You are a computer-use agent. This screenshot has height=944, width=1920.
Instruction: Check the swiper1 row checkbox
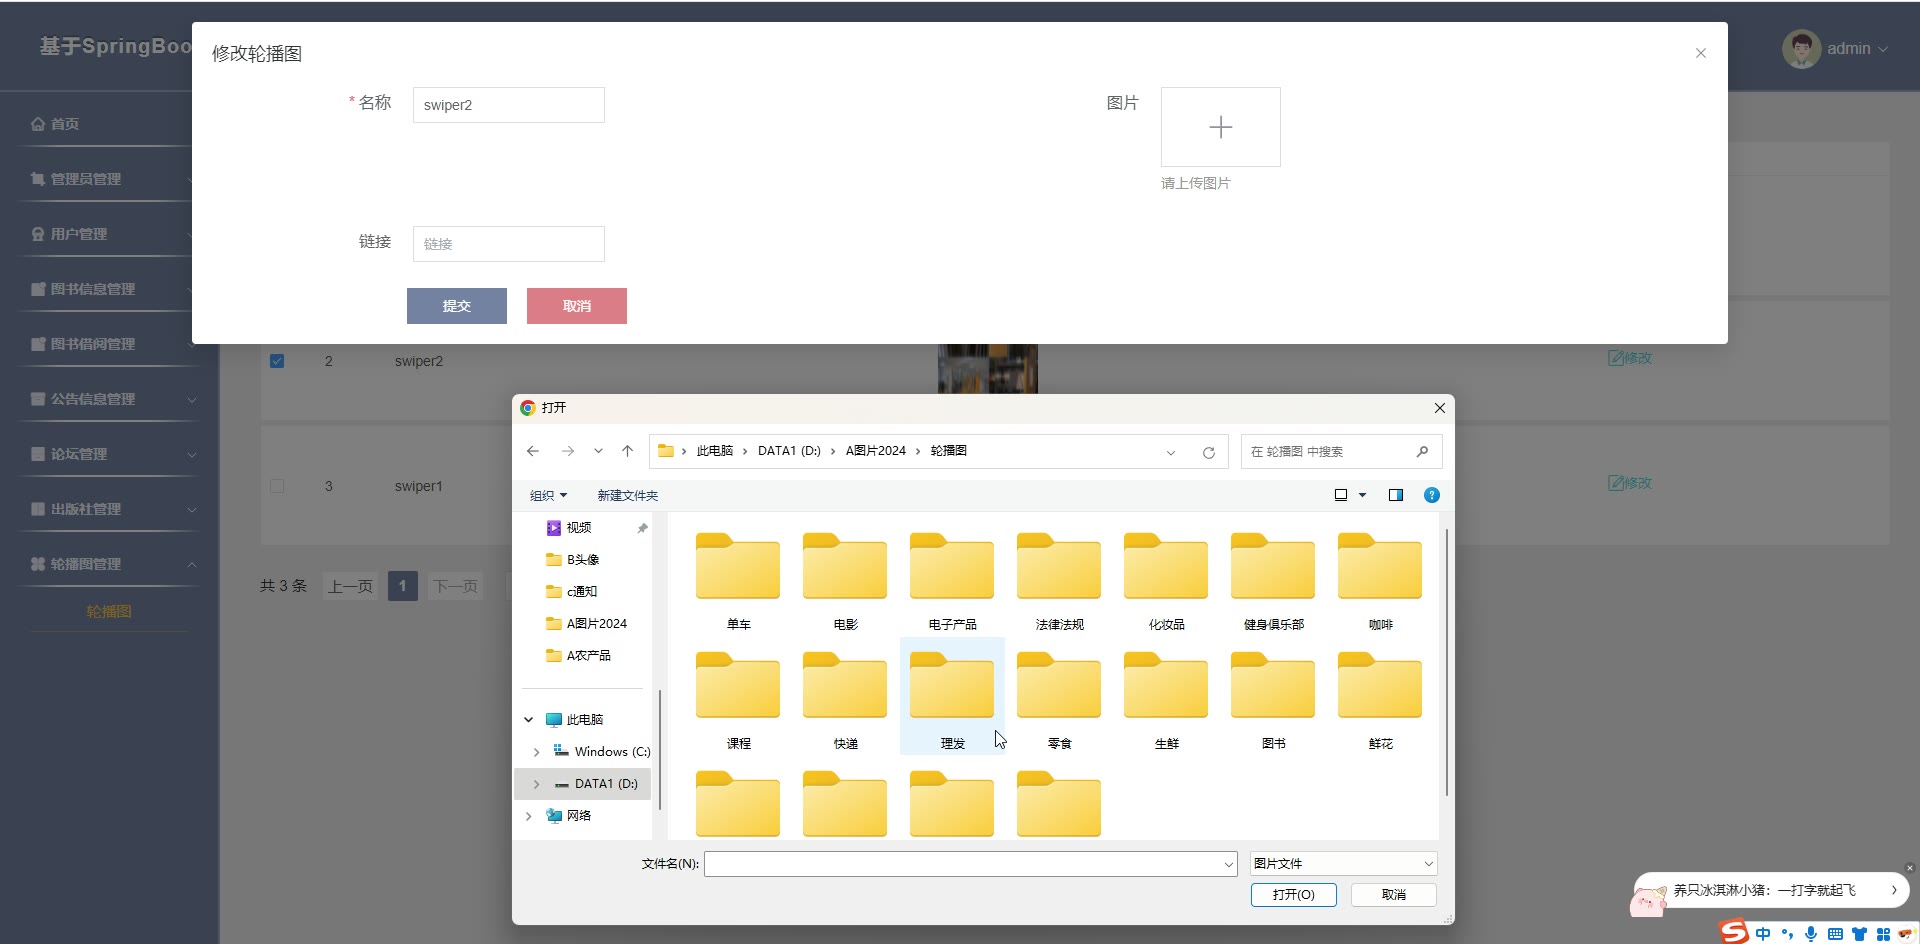277,486
